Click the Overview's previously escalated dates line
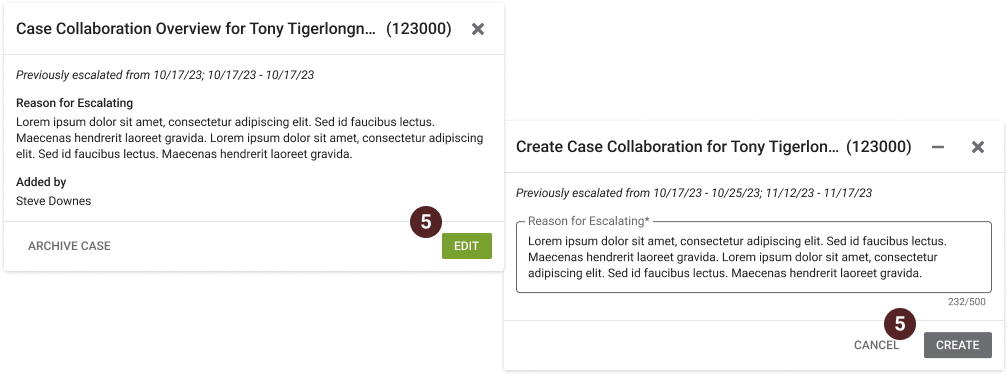The image size is (1008, 376). 165,75
